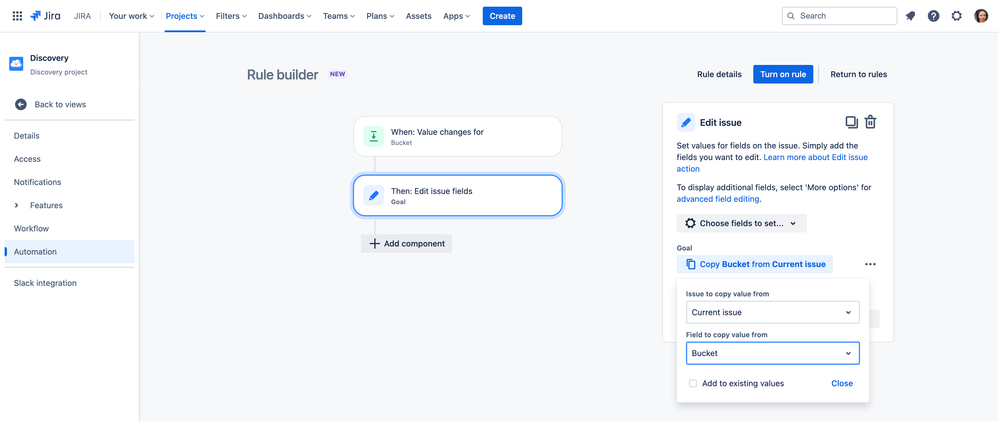The height and width of the screenshot is (421, 998).
Task: Select the When: Value changes for trigger card
Action: click(458, 136)
